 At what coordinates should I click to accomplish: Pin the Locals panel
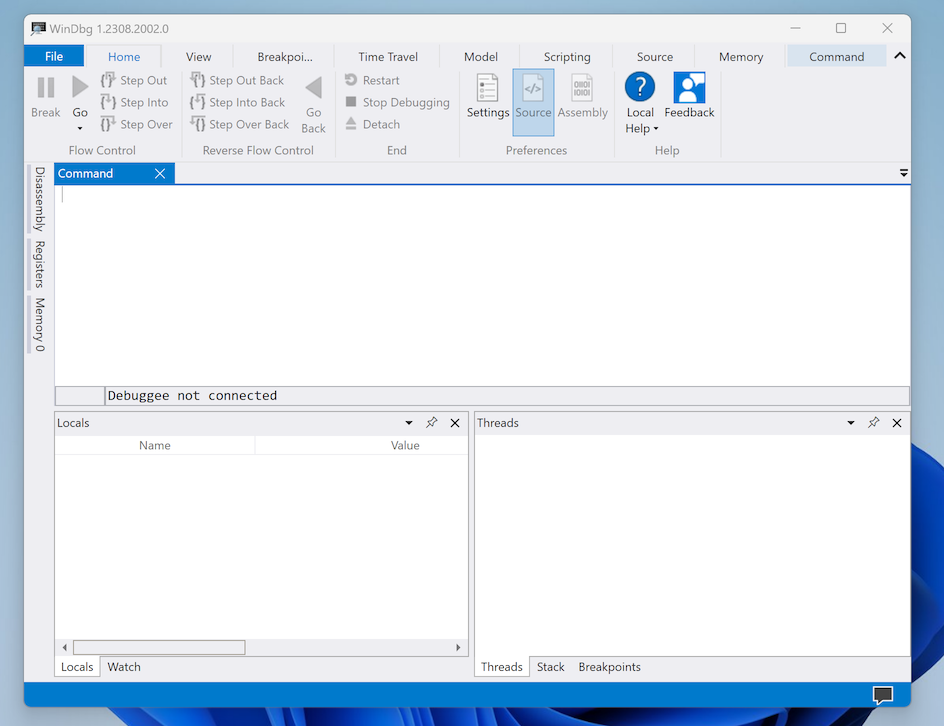tap(432, 423)
